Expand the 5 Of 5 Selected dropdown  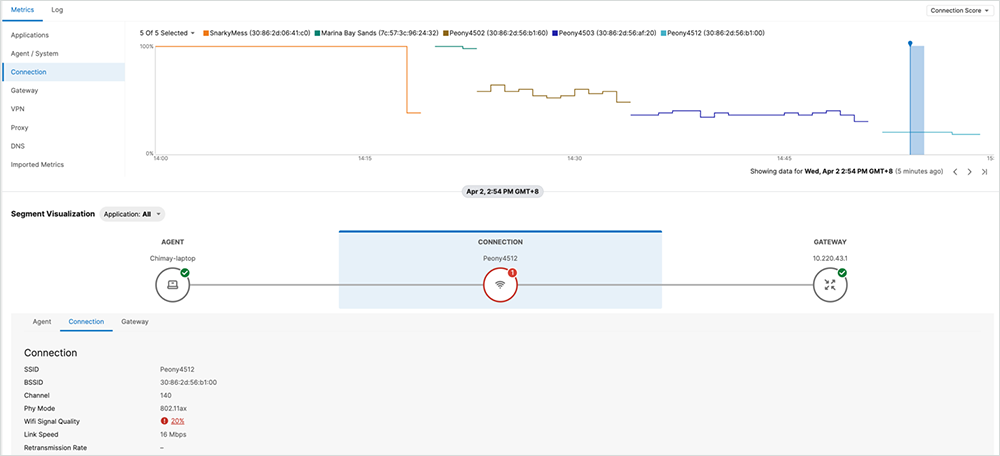coord(167,33)
